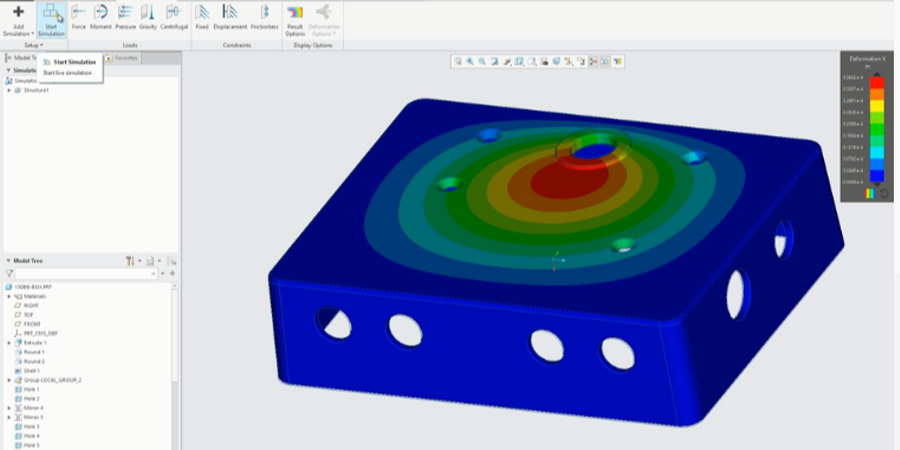This screenshot has height=450, width=900.
Task: Expand the Structure1 tree node
Action: (9, 90)
